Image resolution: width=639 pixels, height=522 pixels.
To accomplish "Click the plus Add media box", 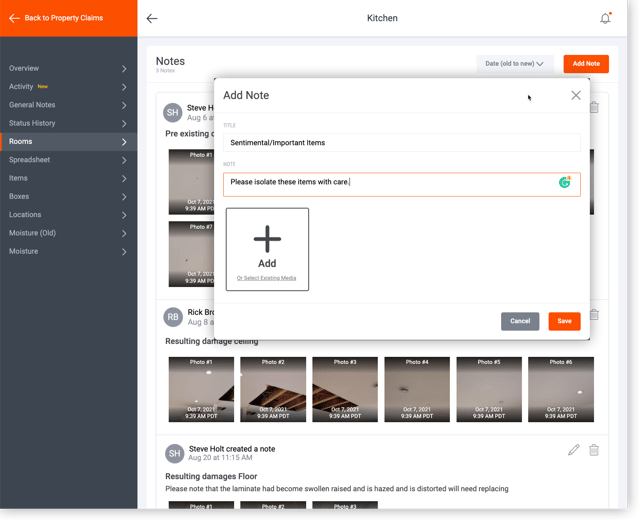I will (x=267, y=249).
